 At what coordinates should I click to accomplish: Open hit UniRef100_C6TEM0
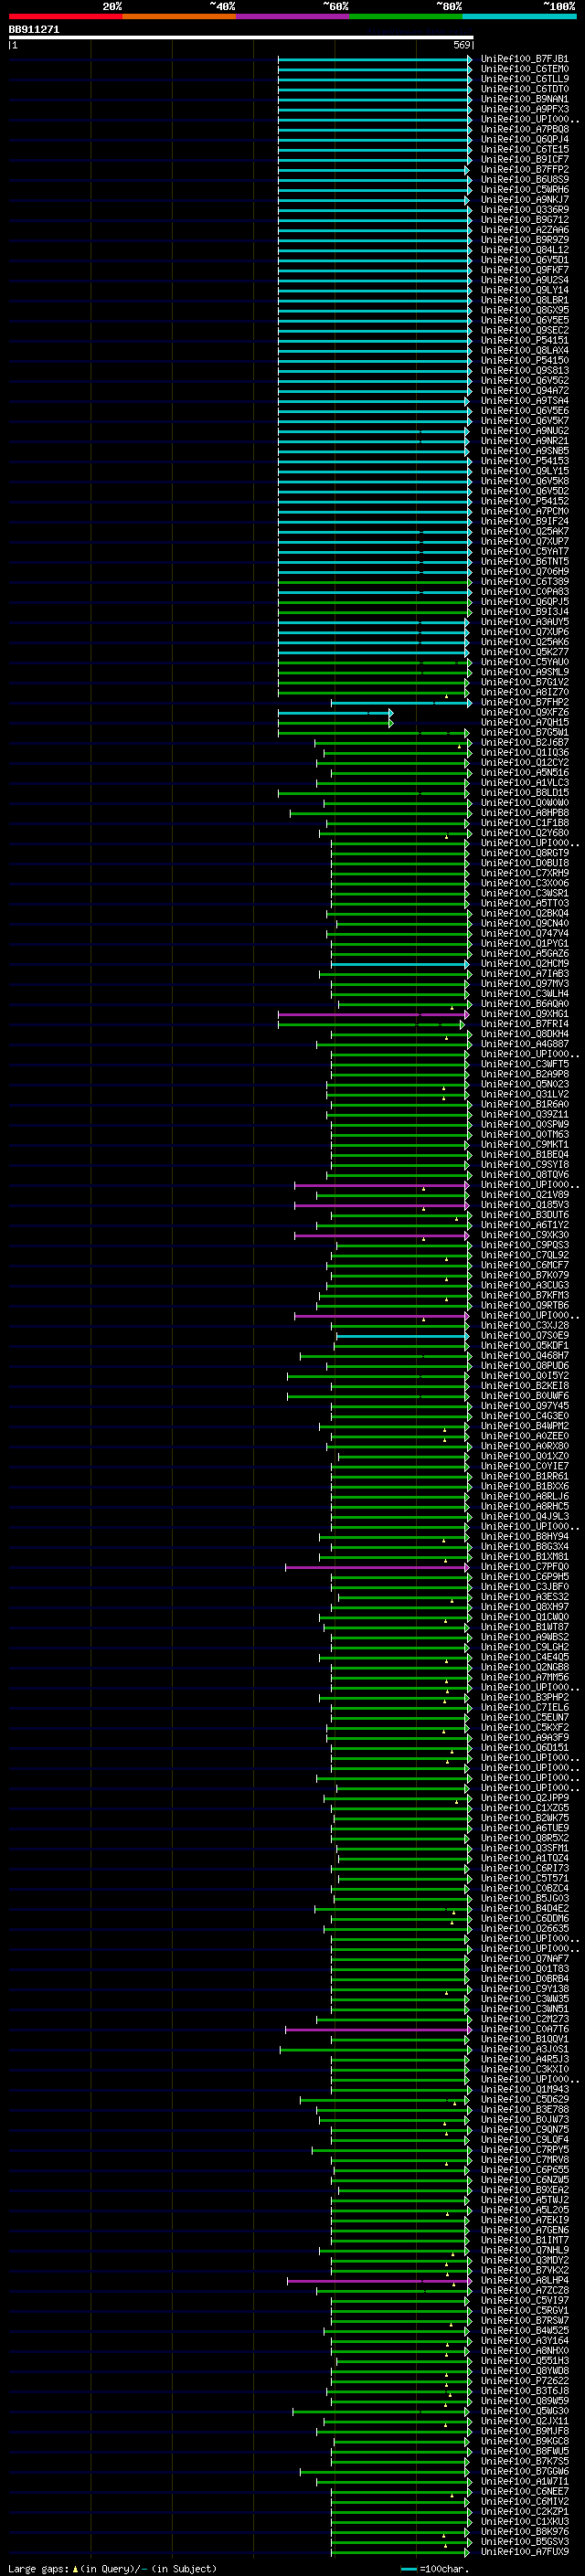click(525, 69)
